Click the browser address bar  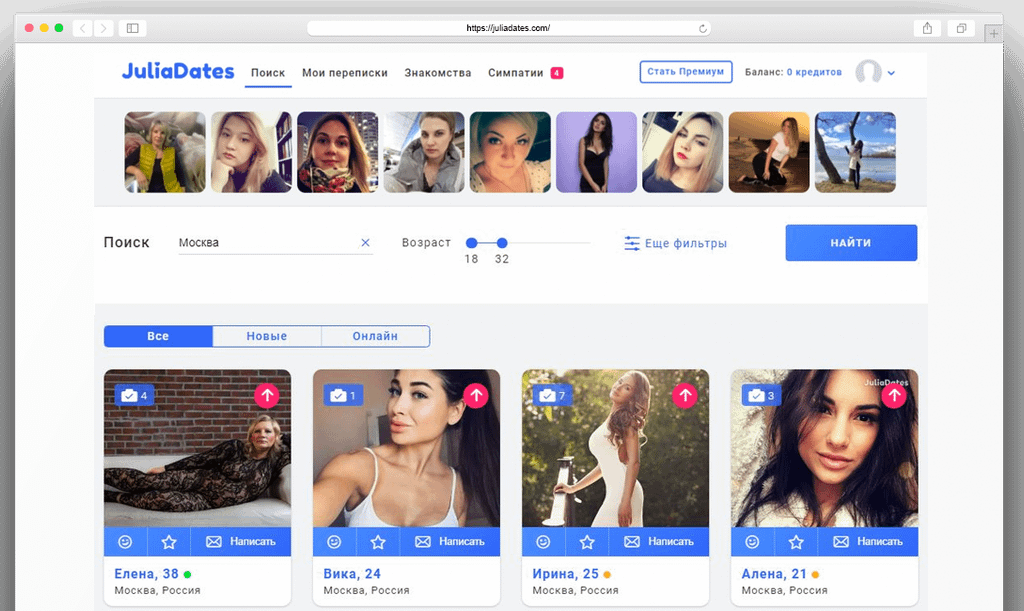(x=508, y=28)
